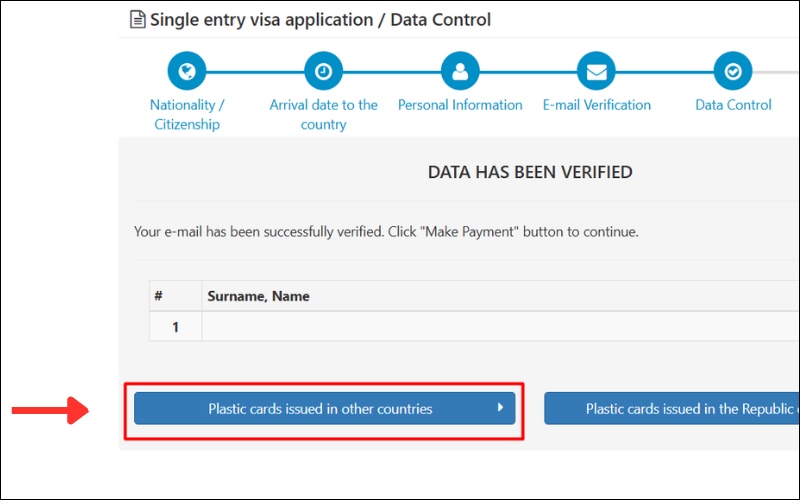
Task: Select row number 1 in applicant table
Action: (x=175, y=327)
